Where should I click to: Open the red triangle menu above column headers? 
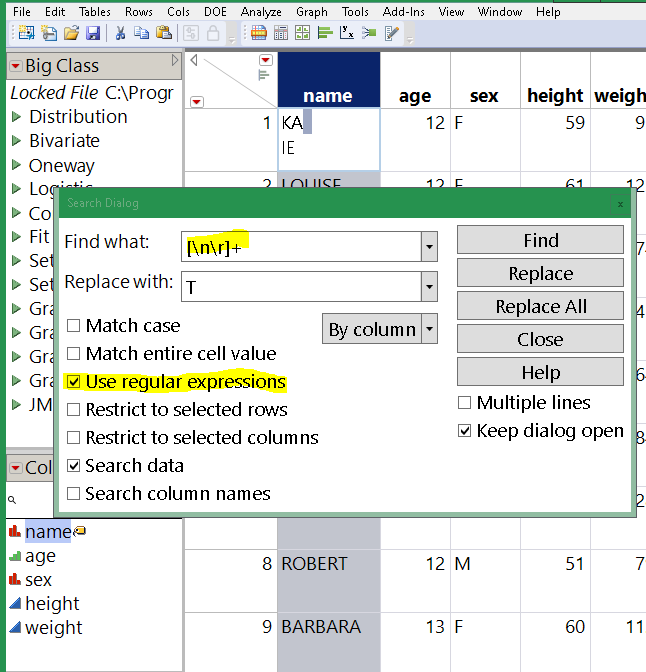266,60
